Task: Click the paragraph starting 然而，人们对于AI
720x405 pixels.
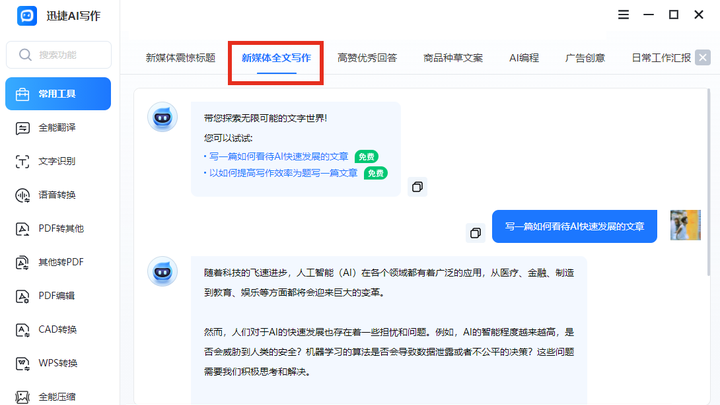Action: point(389,352)
